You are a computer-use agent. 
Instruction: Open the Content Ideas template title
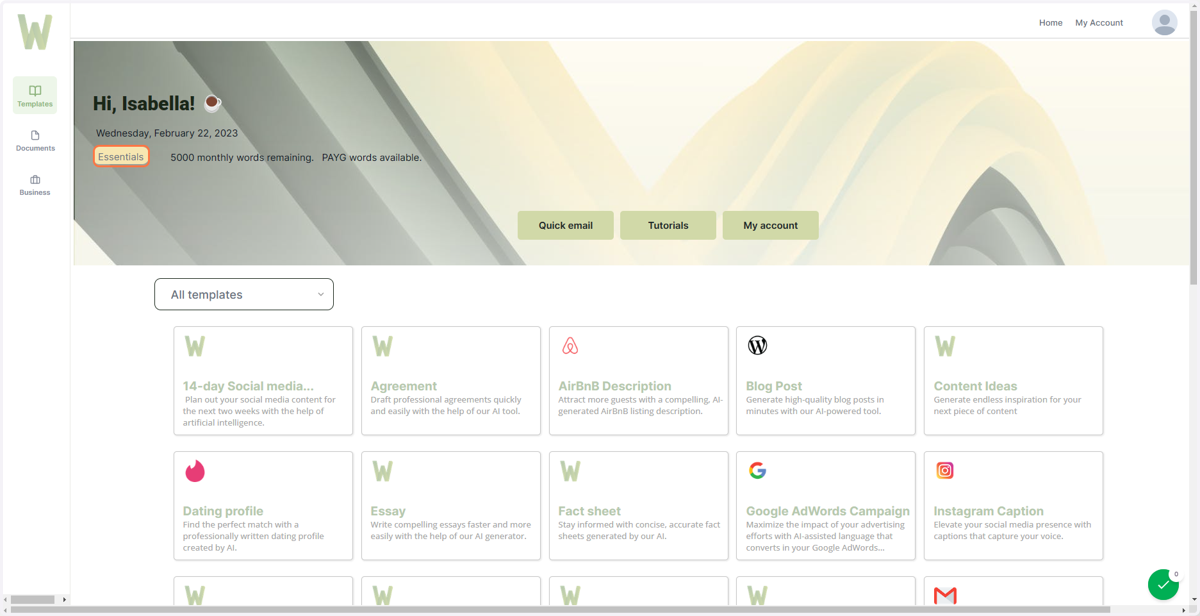pyautogui.click(x=975, y=386)
